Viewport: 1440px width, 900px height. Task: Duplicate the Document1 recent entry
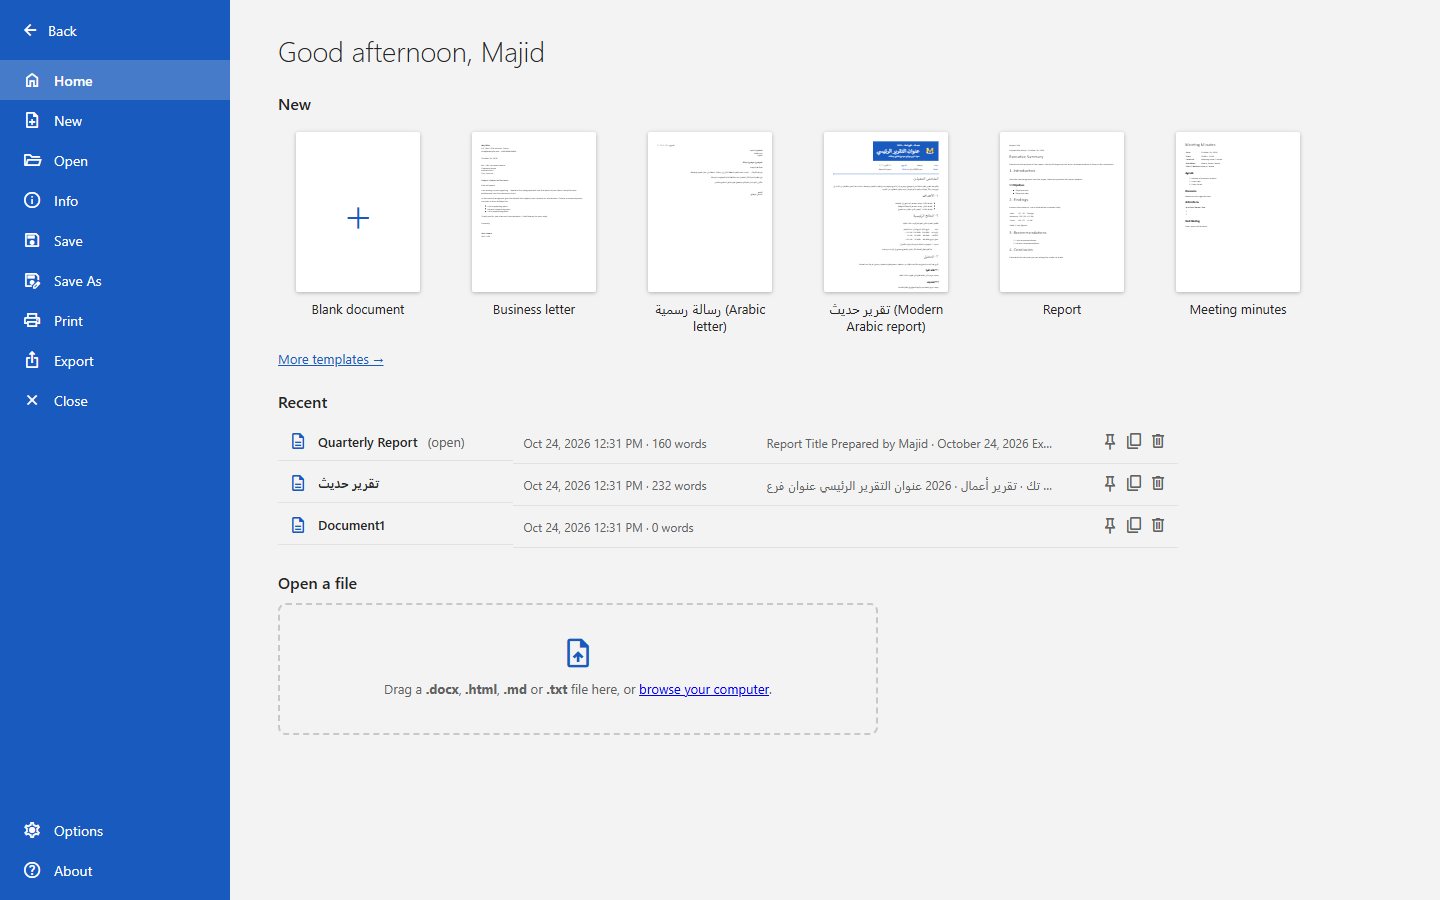pyautogui.click(x=1134, y=526)
